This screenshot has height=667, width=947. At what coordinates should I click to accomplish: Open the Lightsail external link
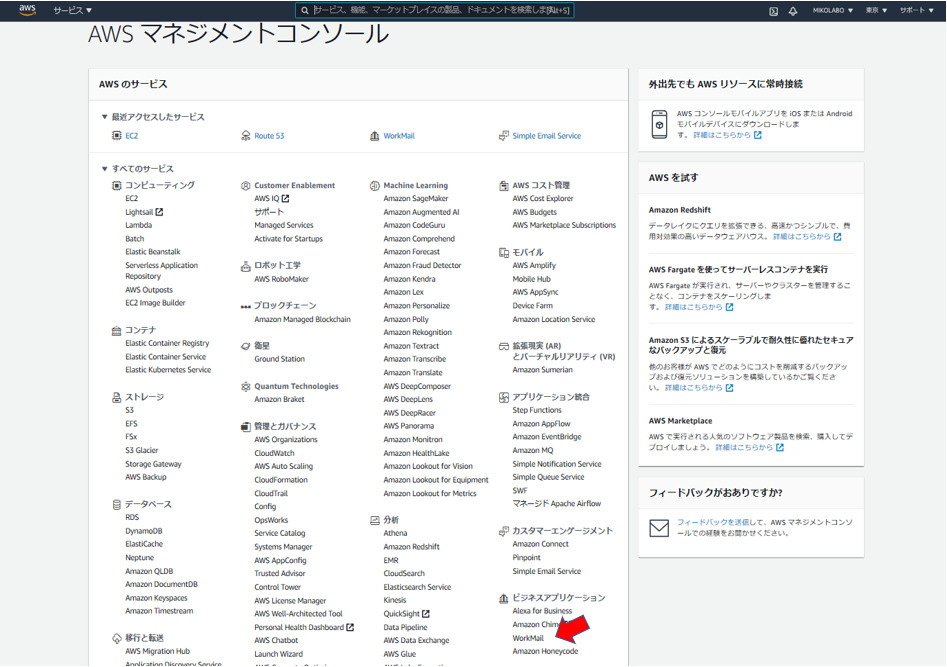[144, 212]
